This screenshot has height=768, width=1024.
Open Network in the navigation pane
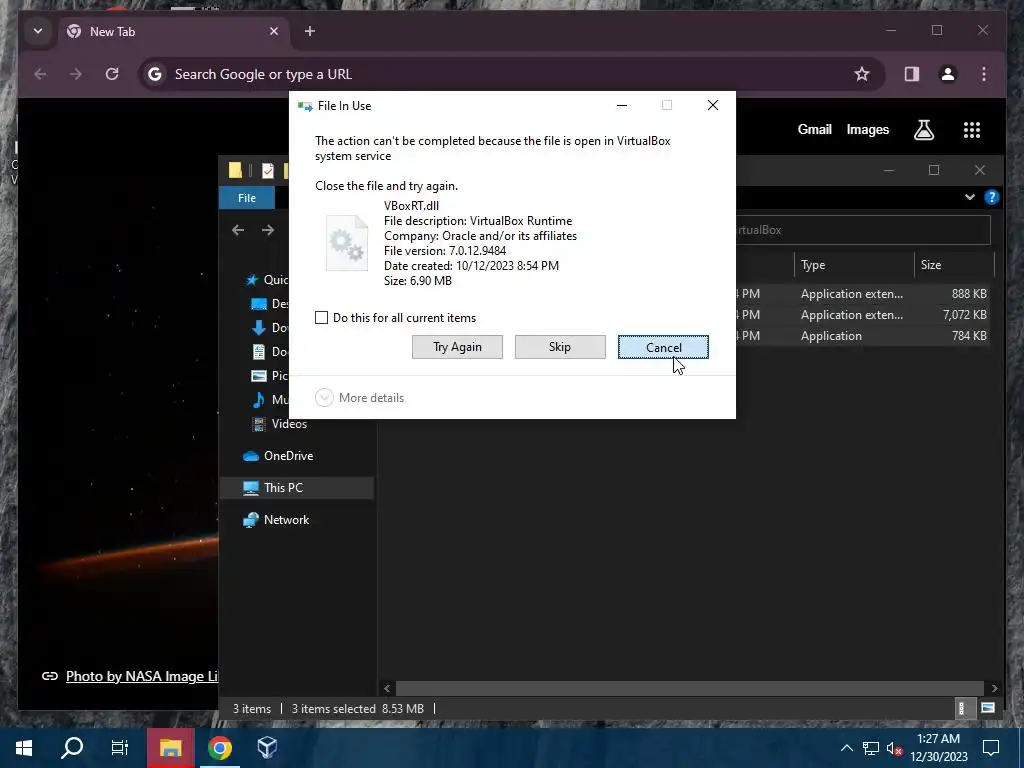[286, 520]
